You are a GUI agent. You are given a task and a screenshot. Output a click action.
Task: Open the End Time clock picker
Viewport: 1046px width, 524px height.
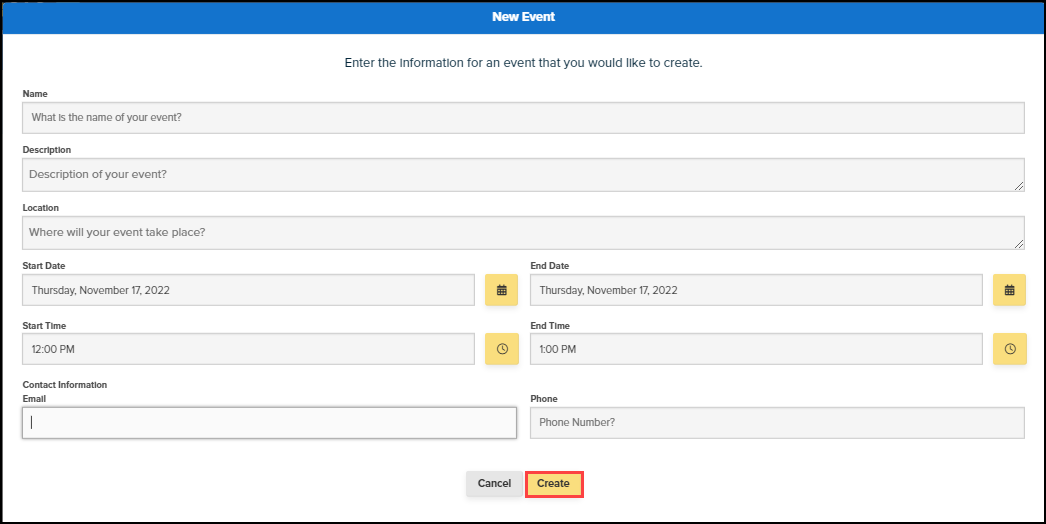[1009, 349]
